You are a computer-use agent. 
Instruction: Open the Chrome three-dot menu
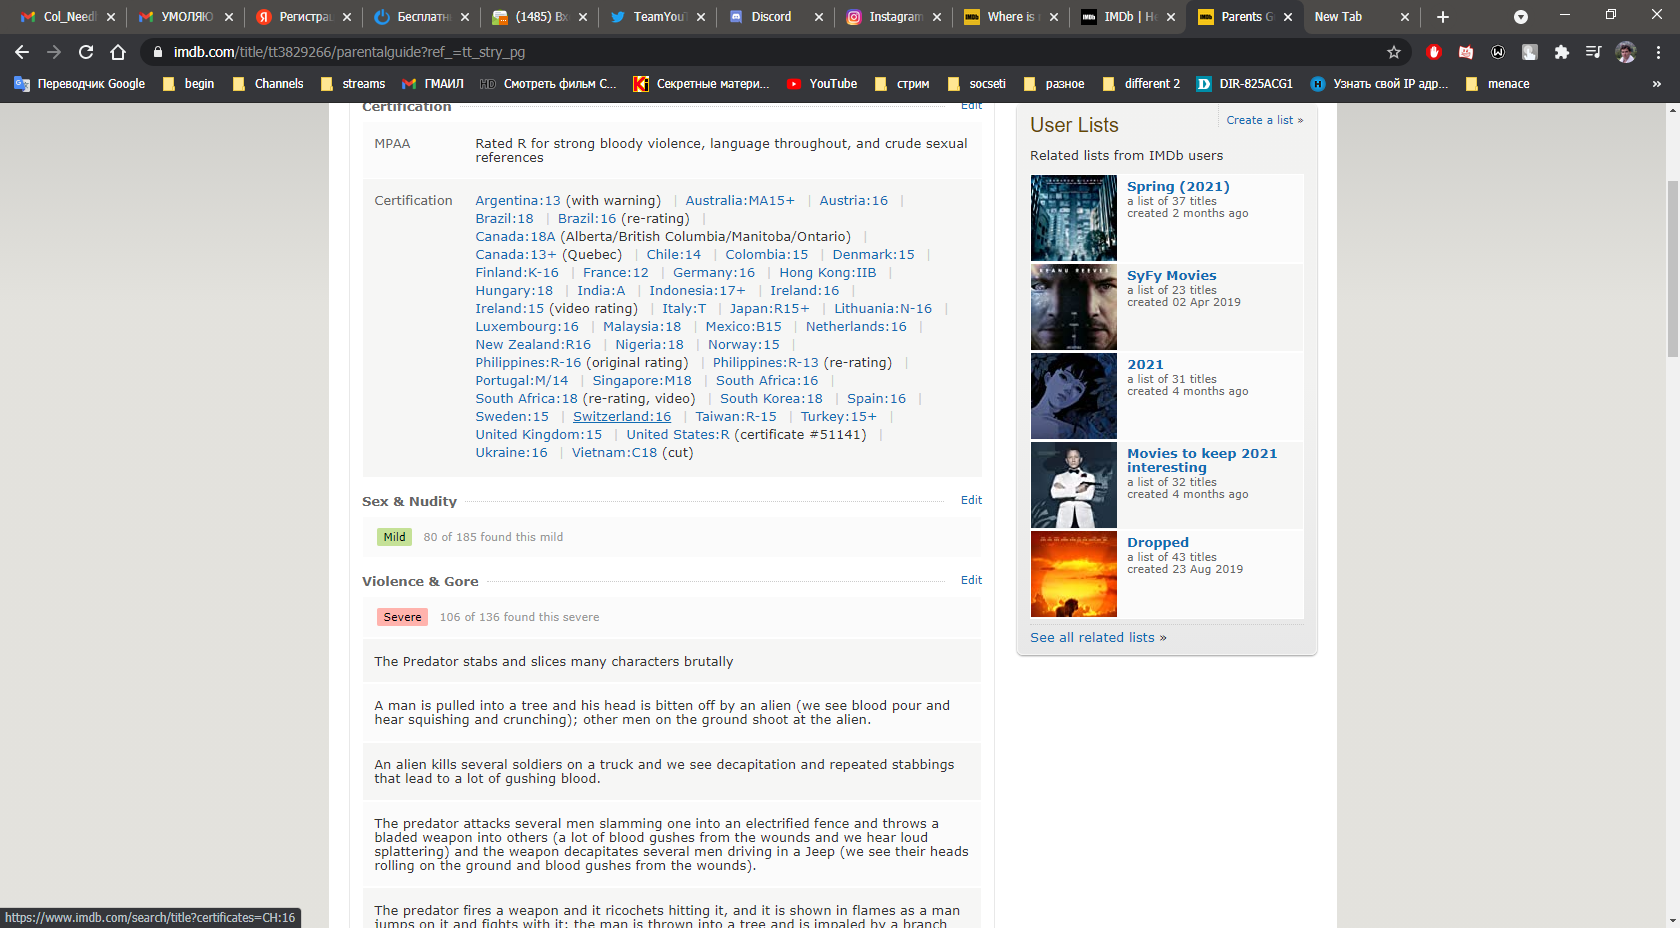(1658, 52)
